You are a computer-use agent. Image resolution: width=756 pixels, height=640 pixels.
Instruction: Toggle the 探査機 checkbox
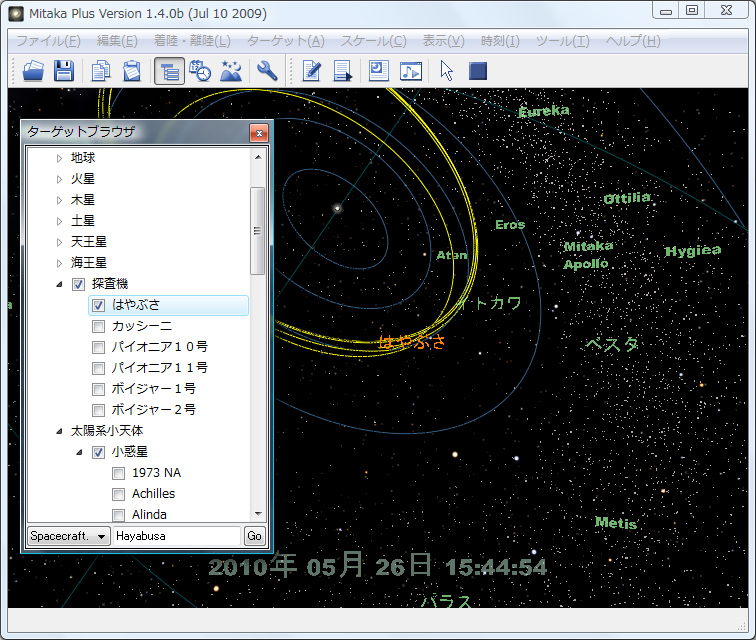pos(78,285)
